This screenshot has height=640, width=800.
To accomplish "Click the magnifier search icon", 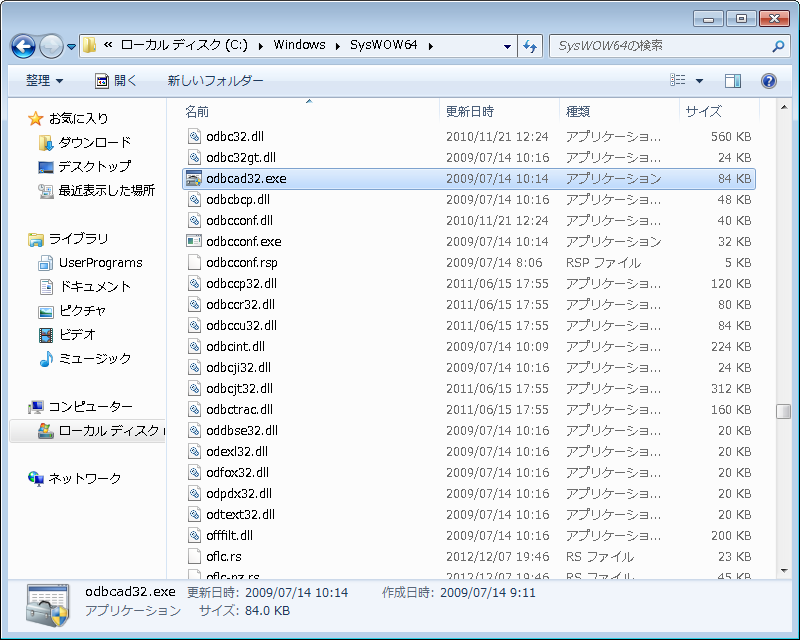I will tap(778, 46).
